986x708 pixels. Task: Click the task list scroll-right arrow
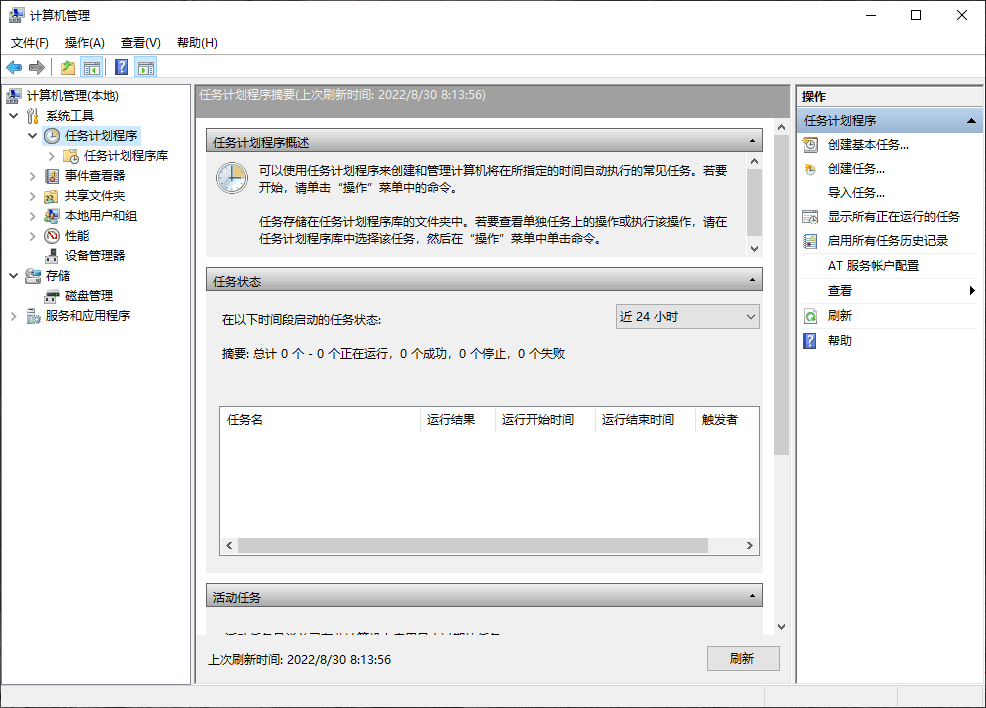click(x=750, y=546)
